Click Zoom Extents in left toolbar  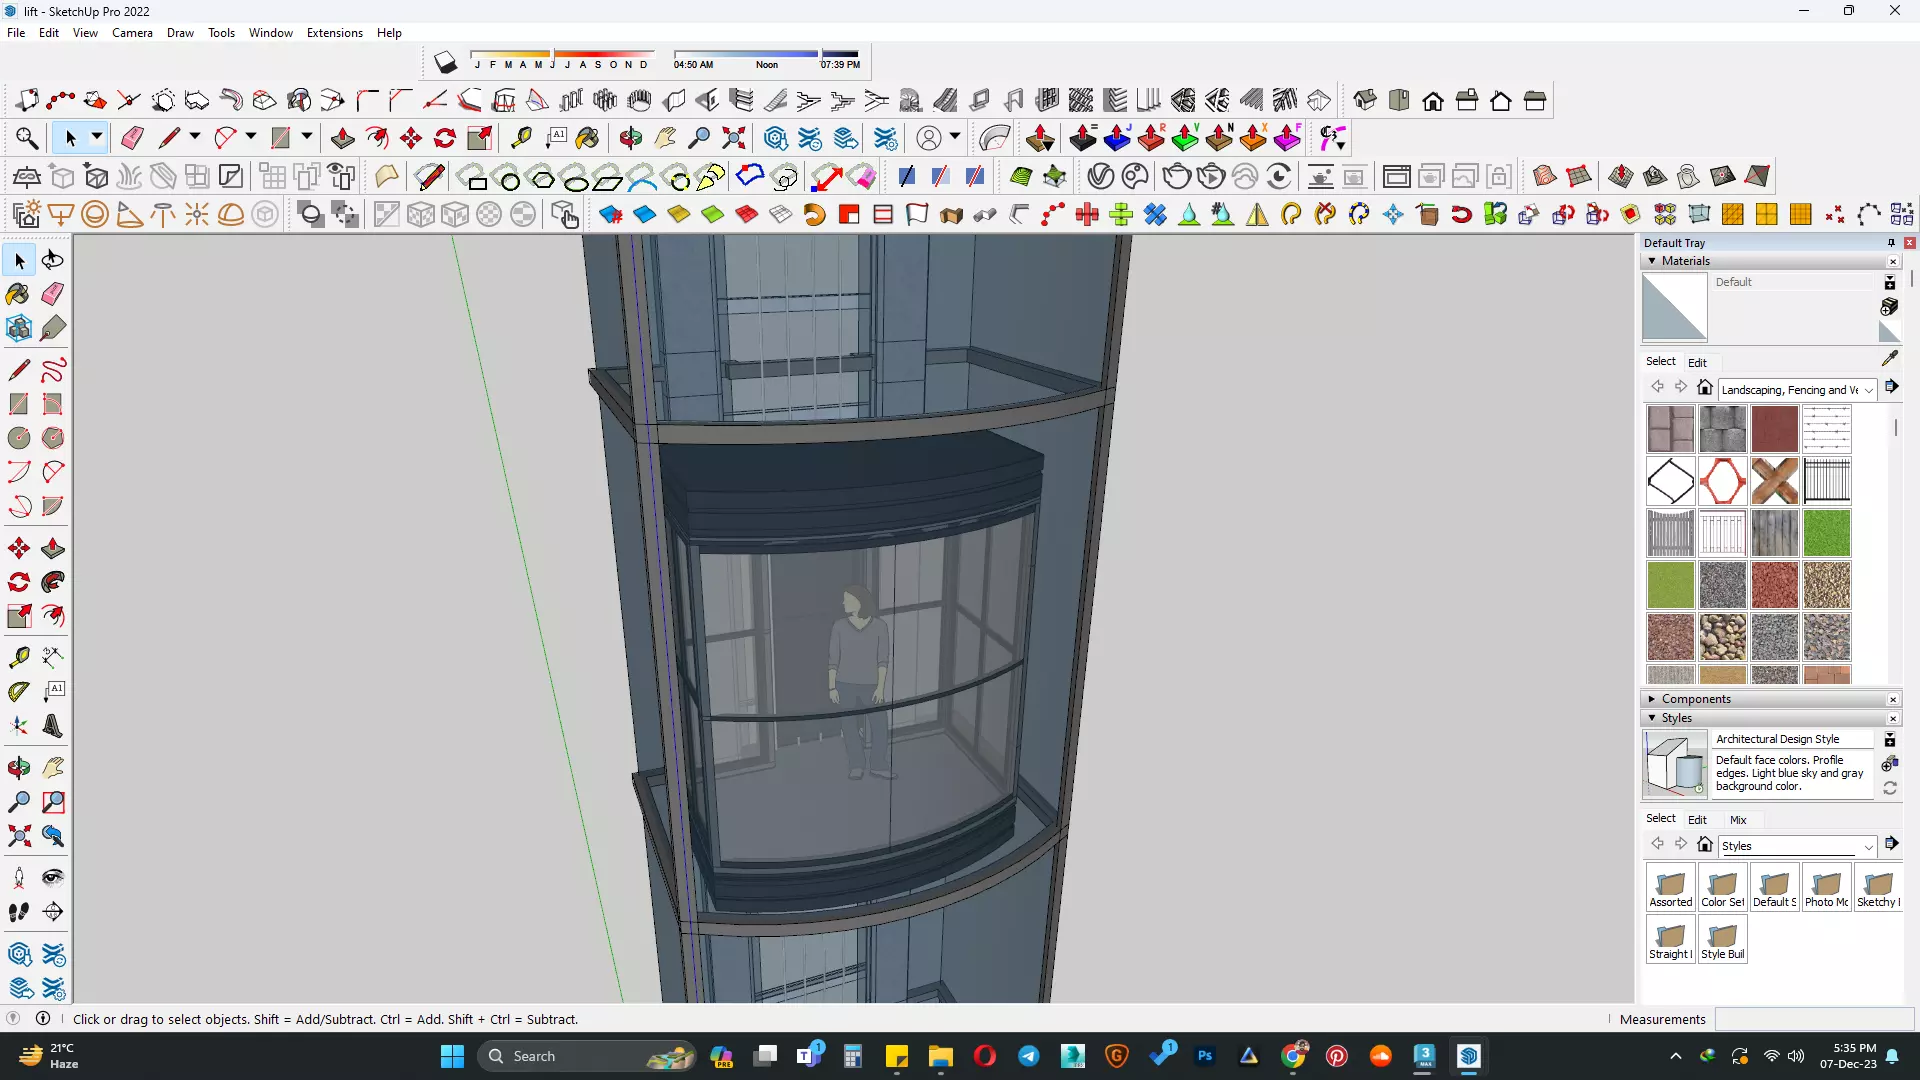point(19,836)
